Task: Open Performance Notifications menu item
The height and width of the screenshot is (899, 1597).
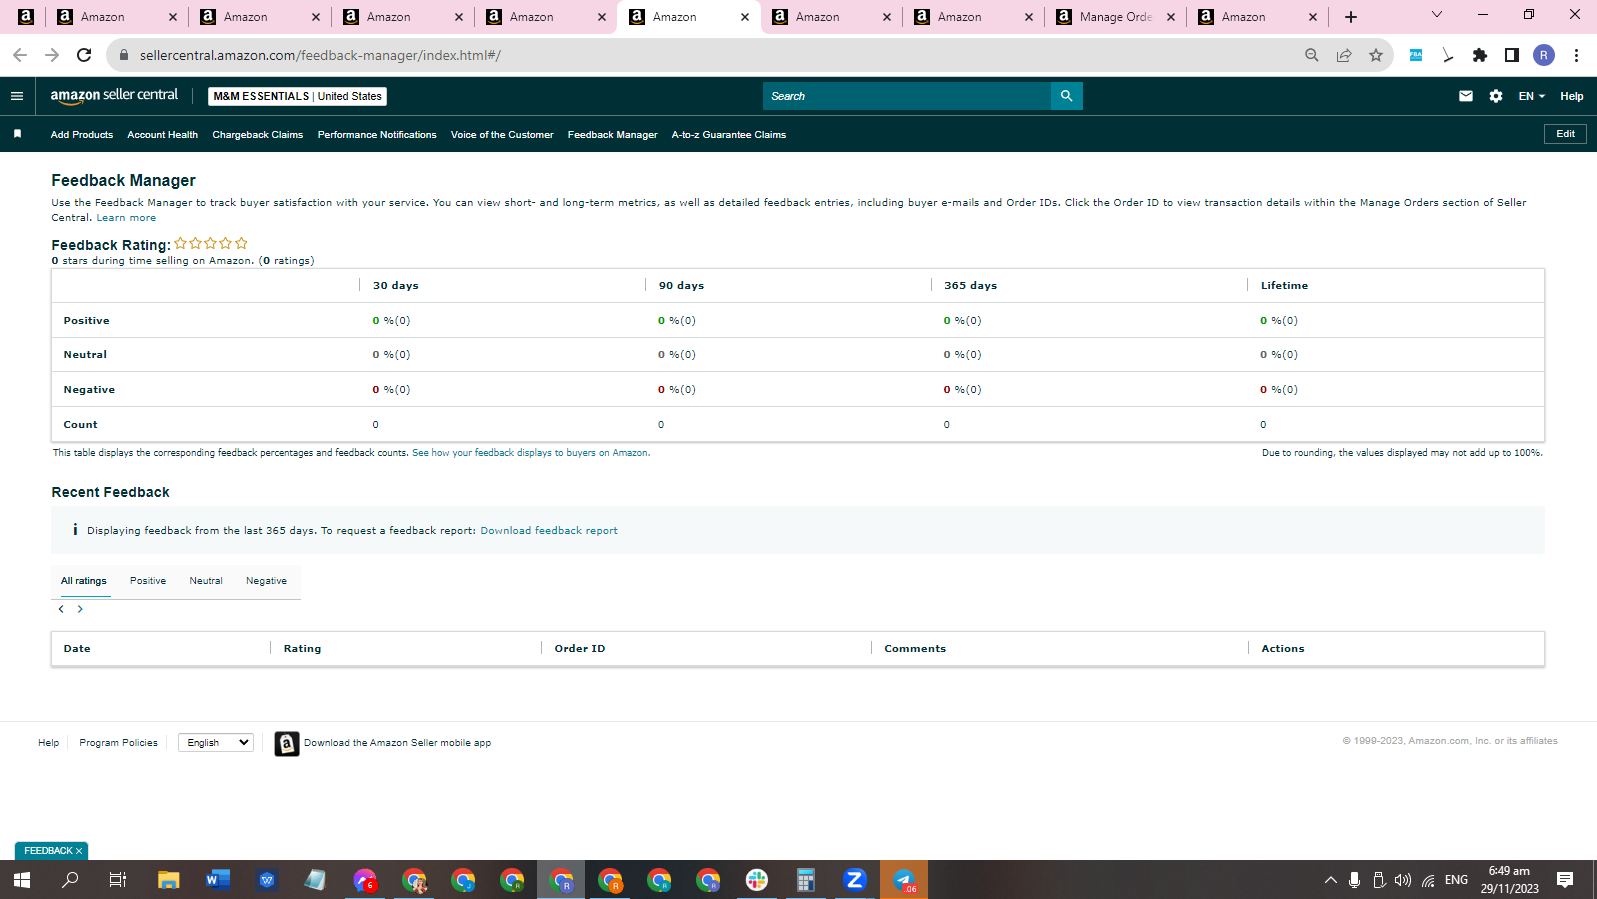Action: pyautogui.click(x=377, y=135)
